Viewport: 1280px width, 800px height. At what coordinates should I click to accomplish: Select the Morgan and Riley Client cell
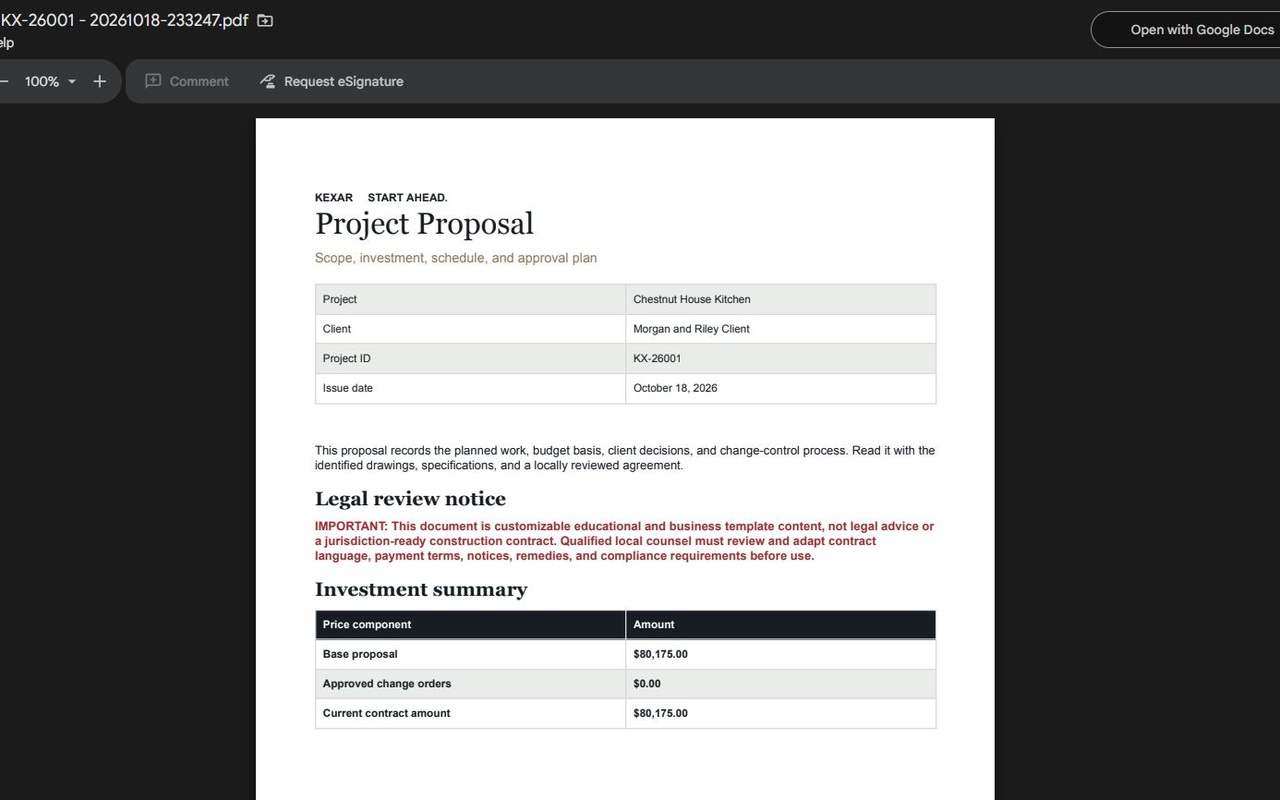781,329
